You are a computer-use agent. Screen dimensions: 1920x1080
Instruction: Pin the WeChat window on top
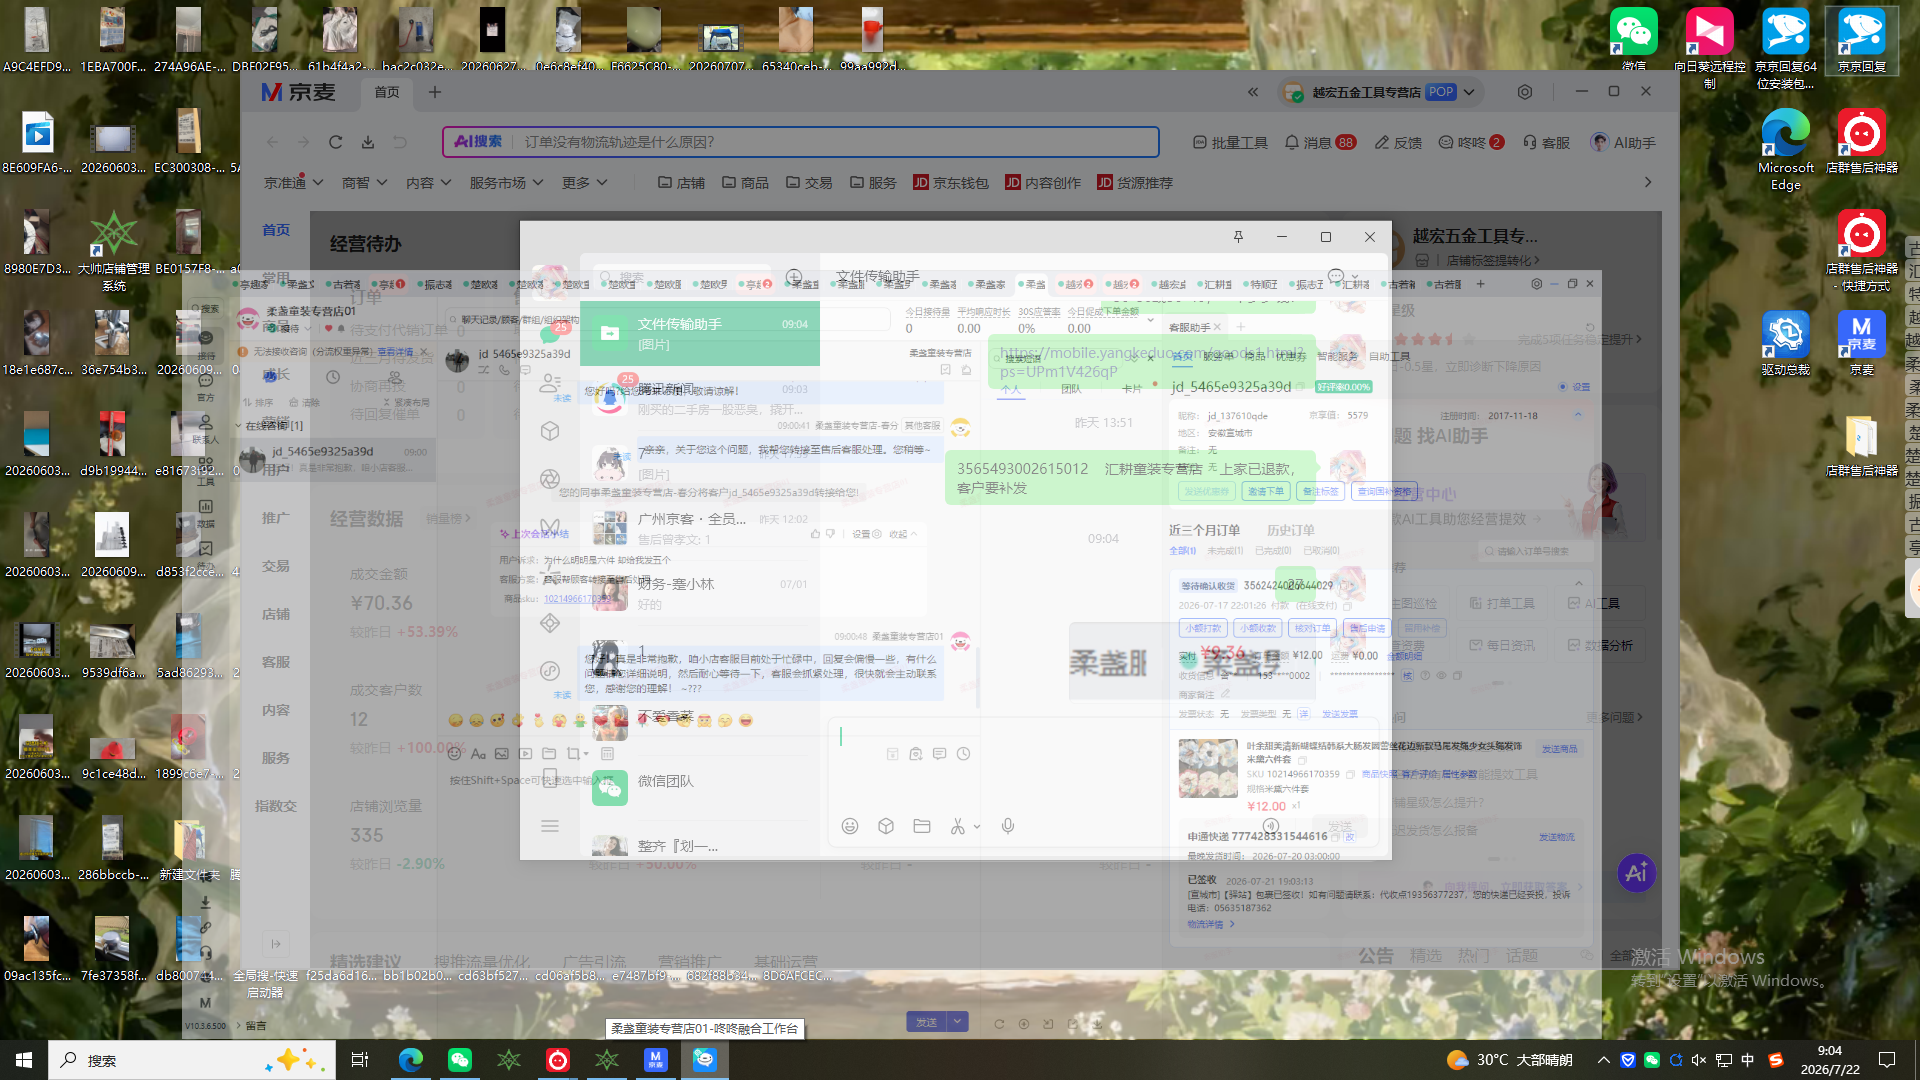(1238, 237)
